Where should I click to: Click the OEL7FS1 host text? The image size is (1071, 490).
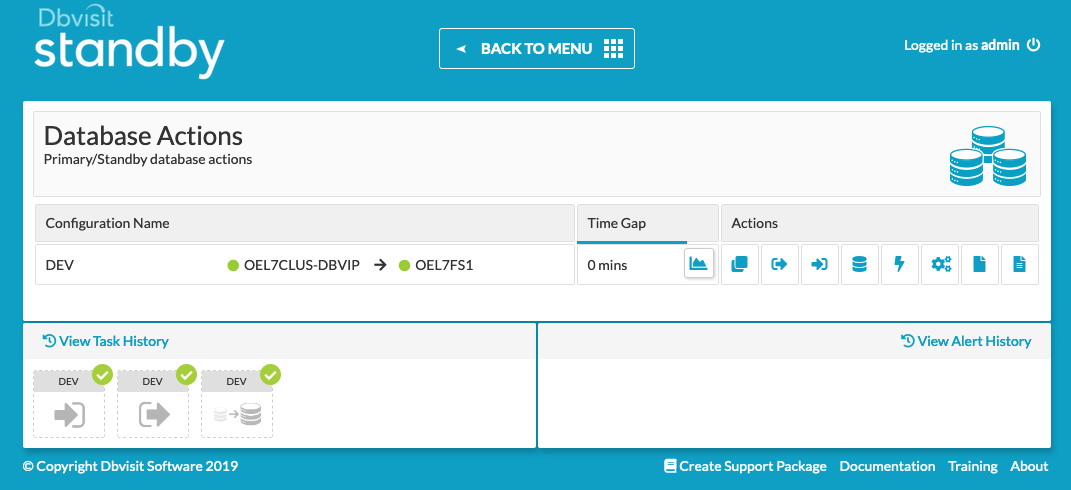[x=444, y=265]
